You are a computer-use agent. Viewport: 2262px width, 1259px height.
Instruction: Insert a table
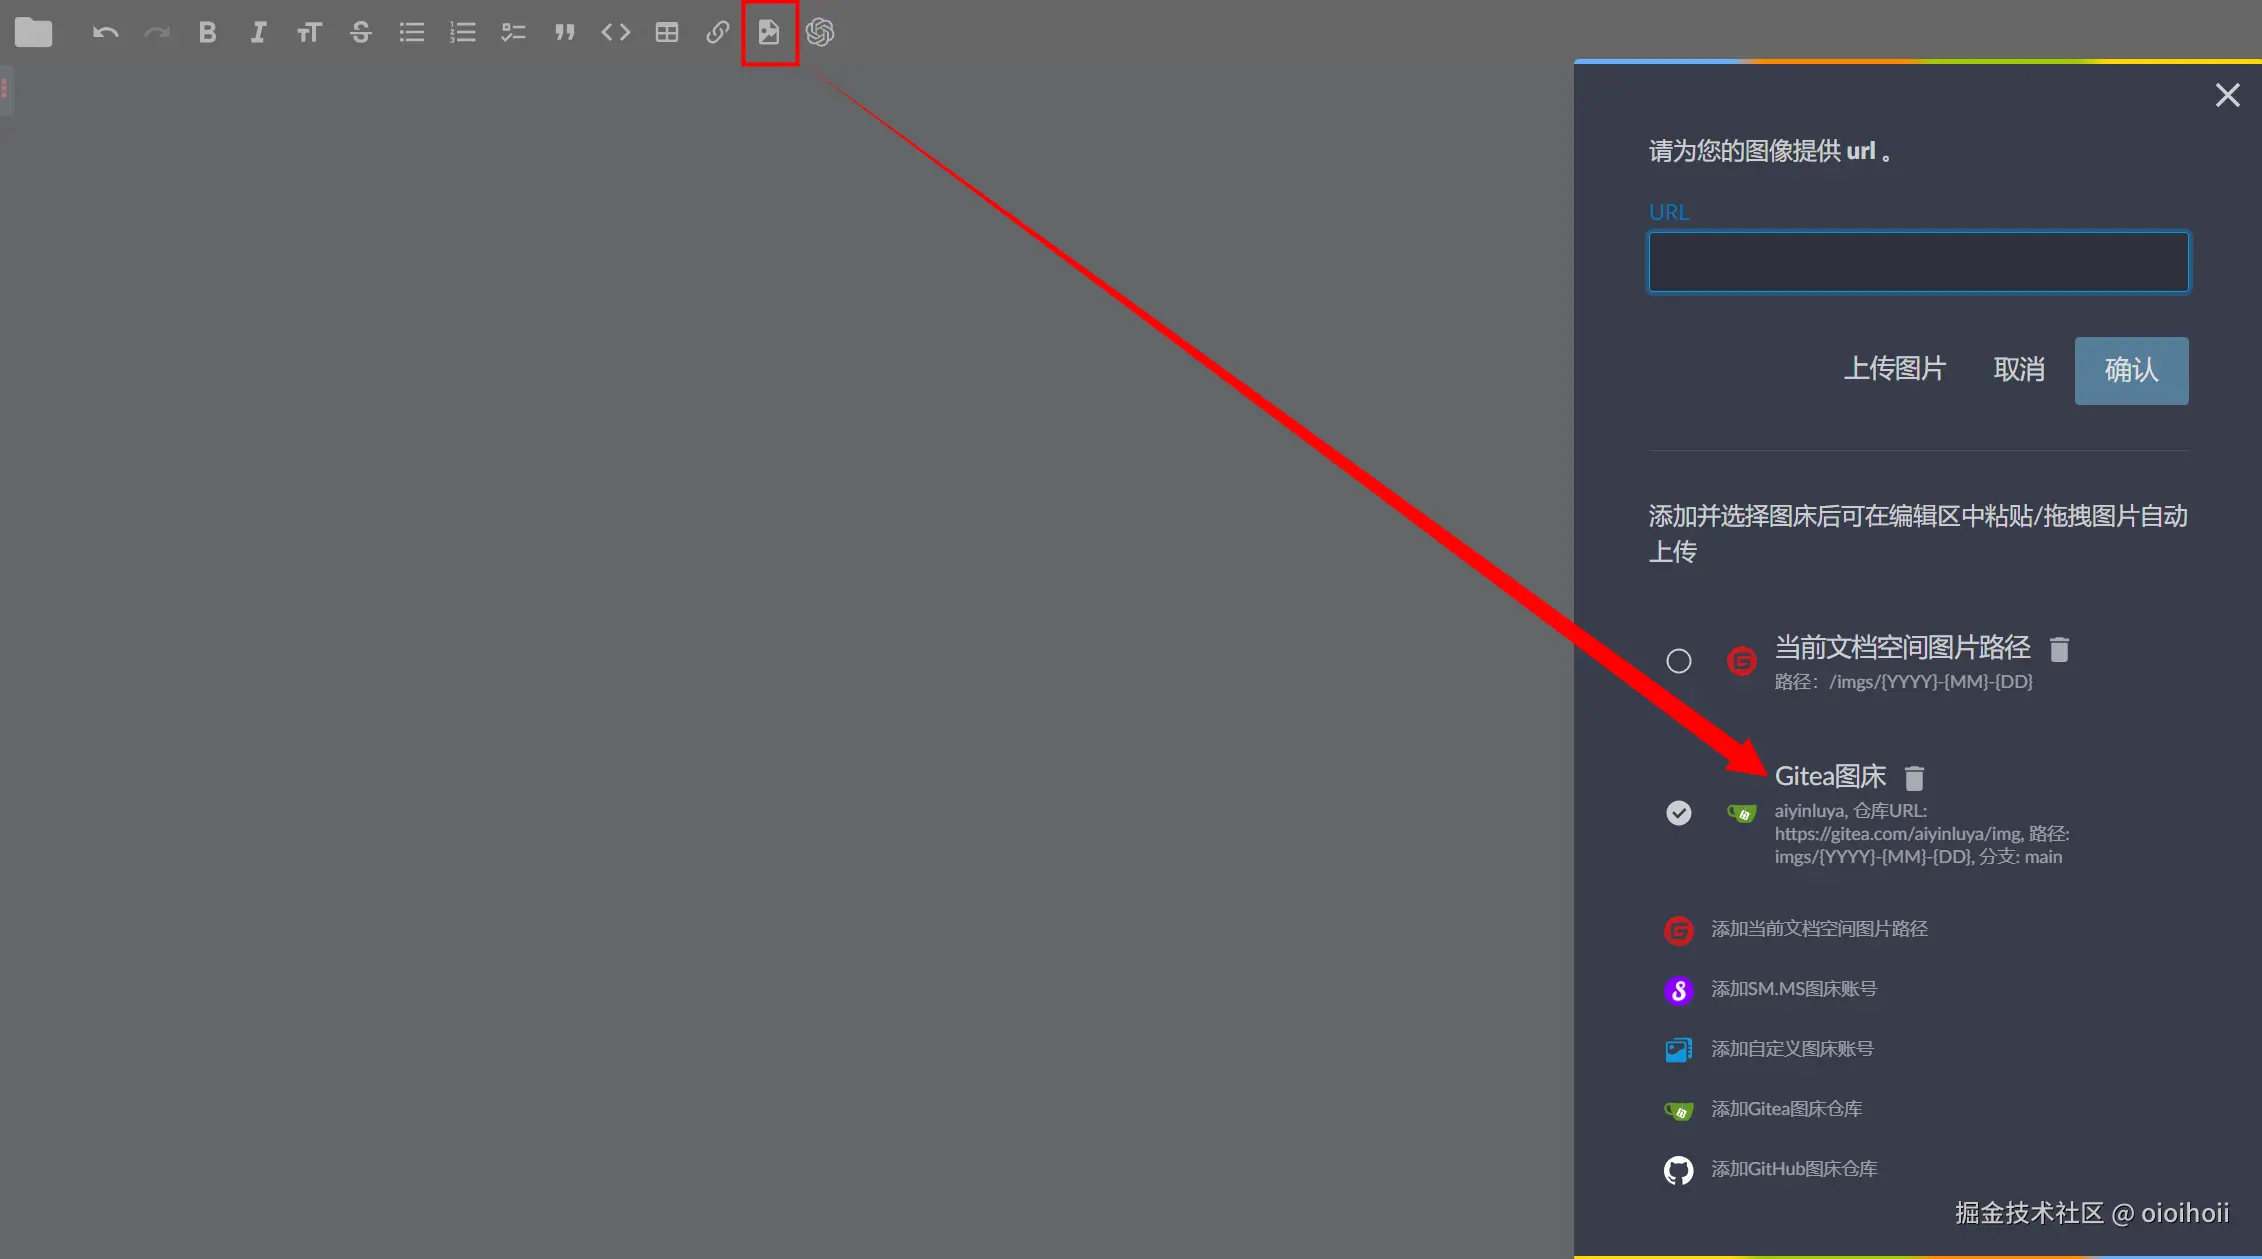click(667, 33)
